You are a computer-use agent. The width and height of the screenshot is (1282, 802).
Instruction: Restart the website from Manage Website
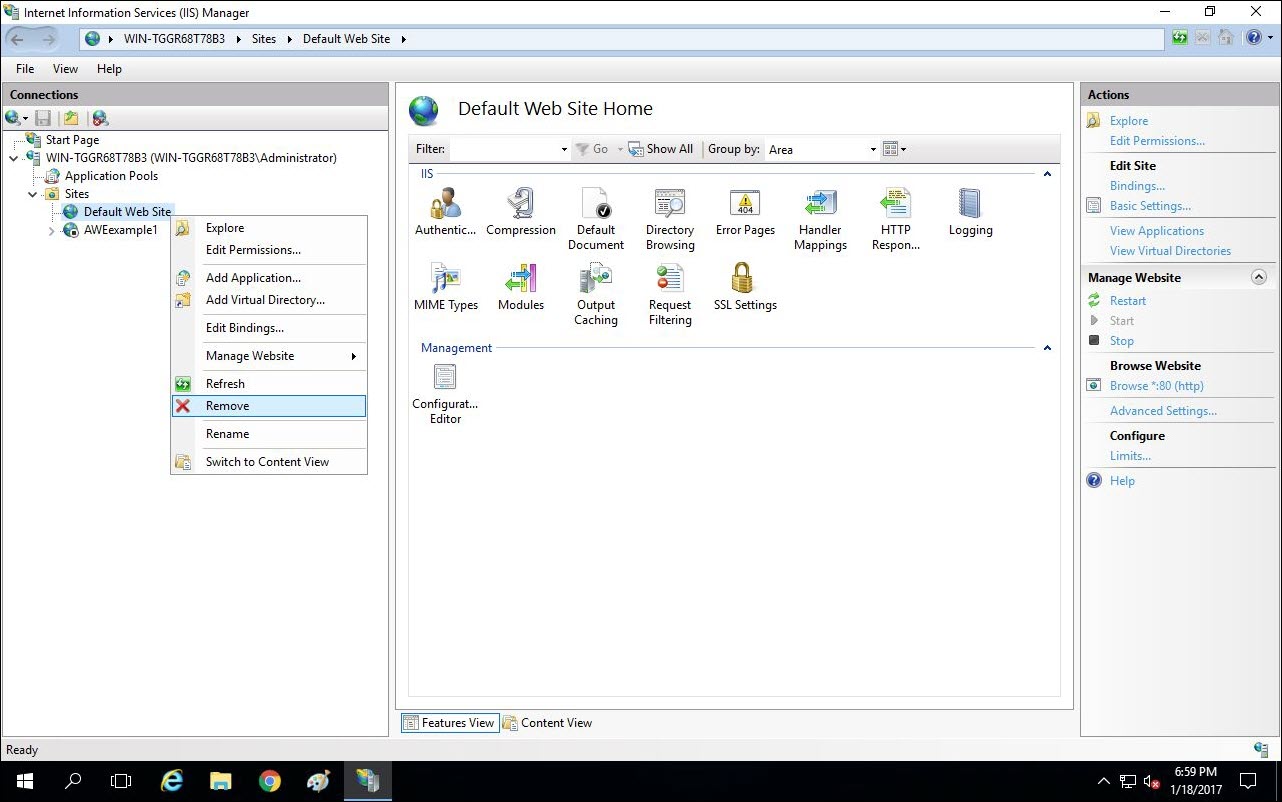(x=1127, y=300)
